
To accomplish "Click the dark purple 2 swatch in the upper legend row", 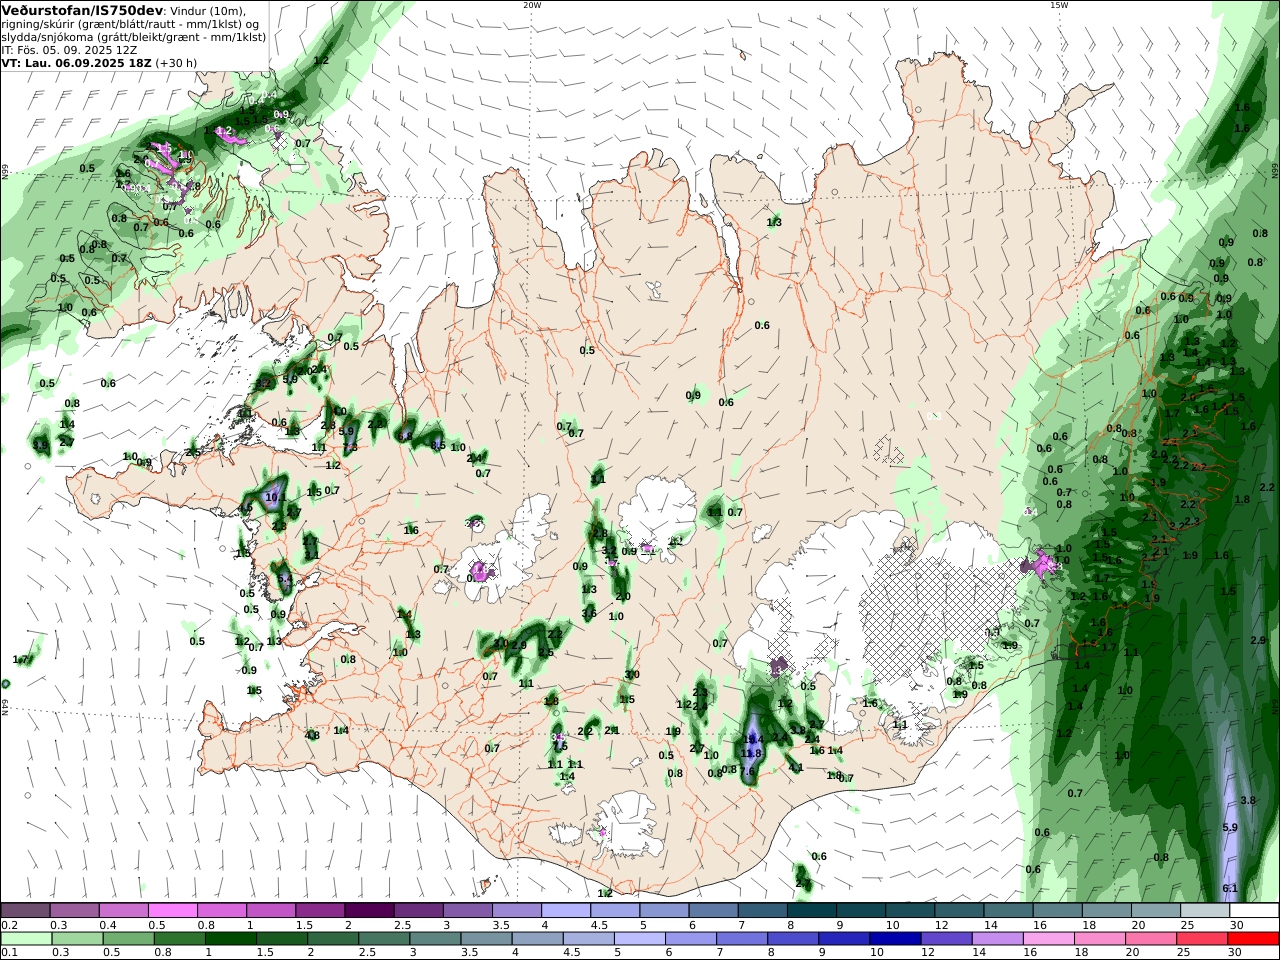I will 369,910.
